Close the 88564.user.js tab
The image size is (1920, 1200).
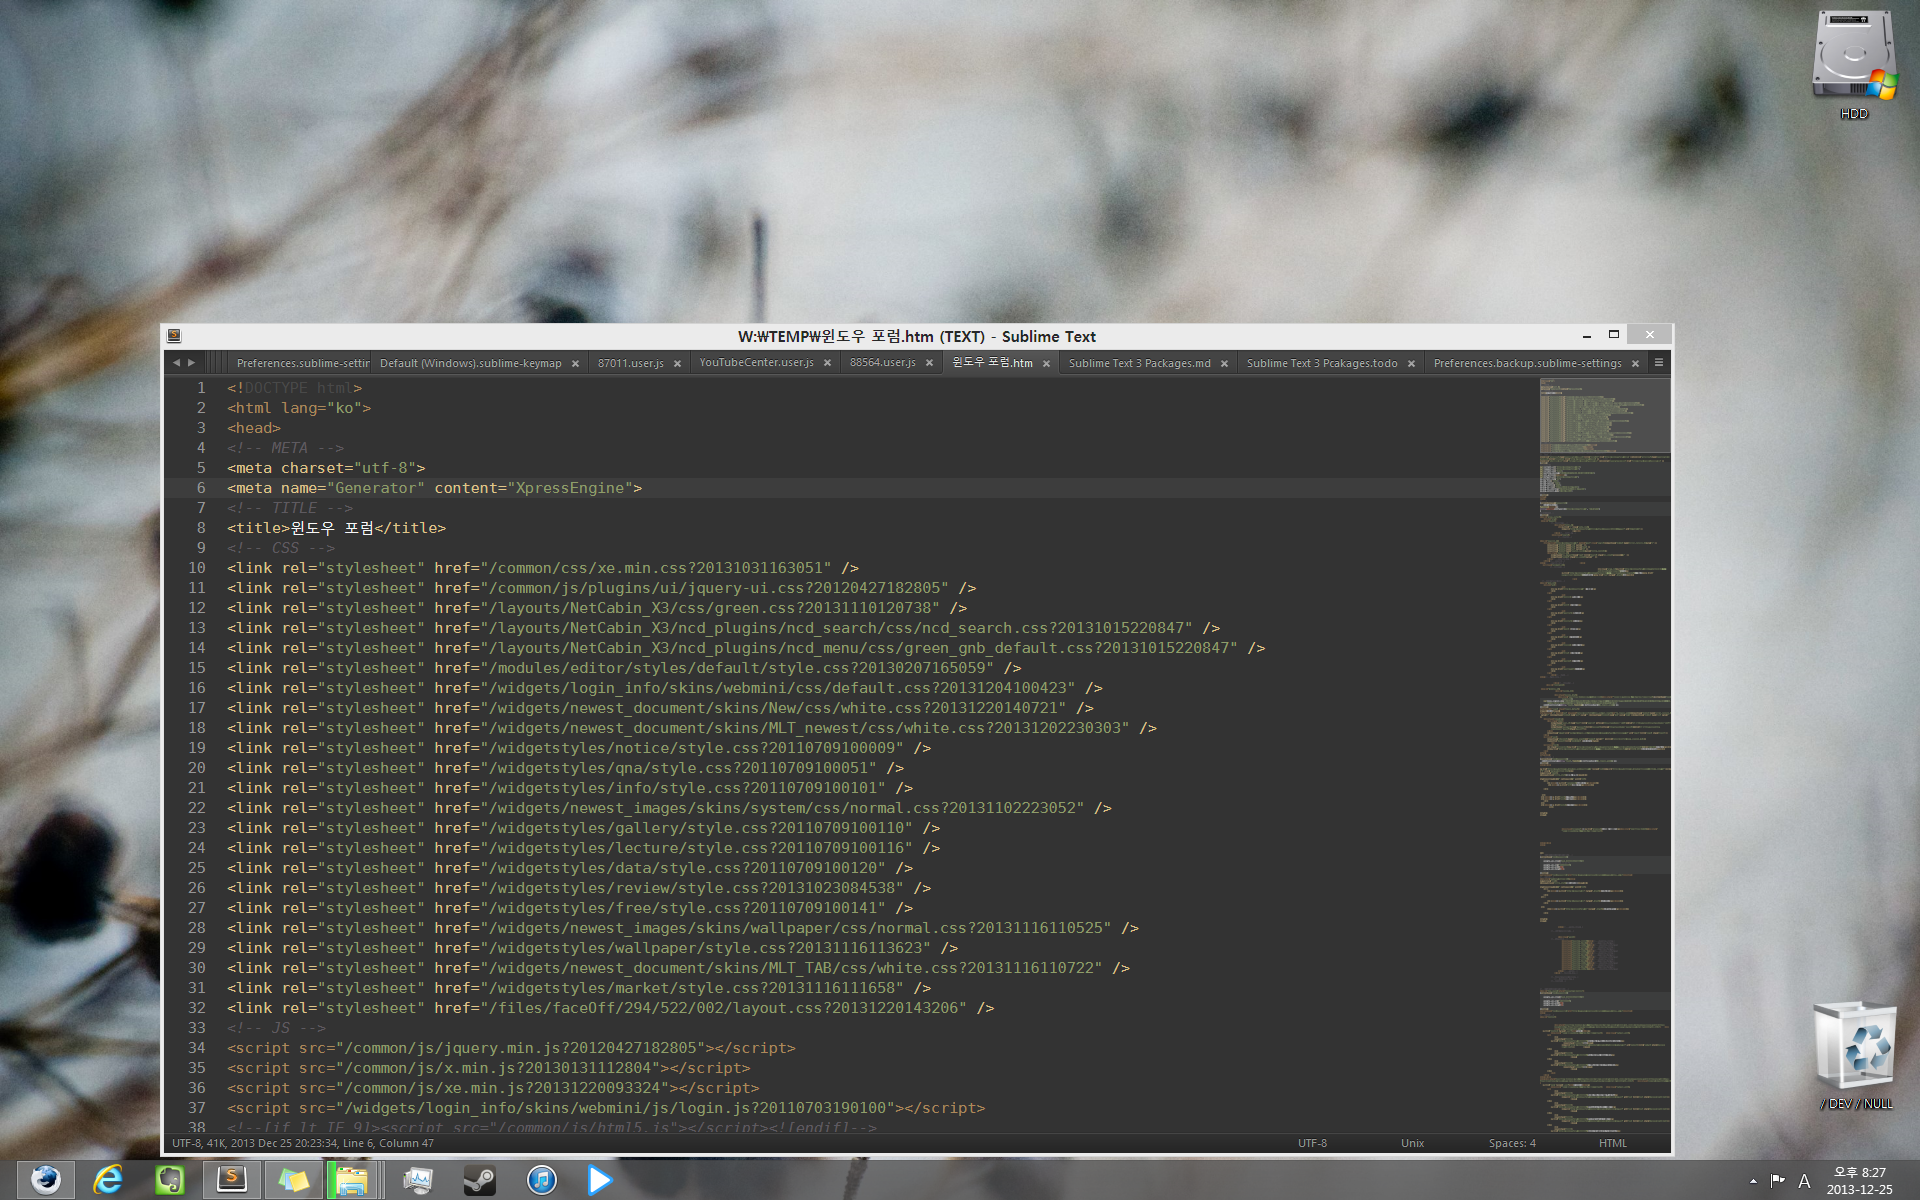[929, 364]
